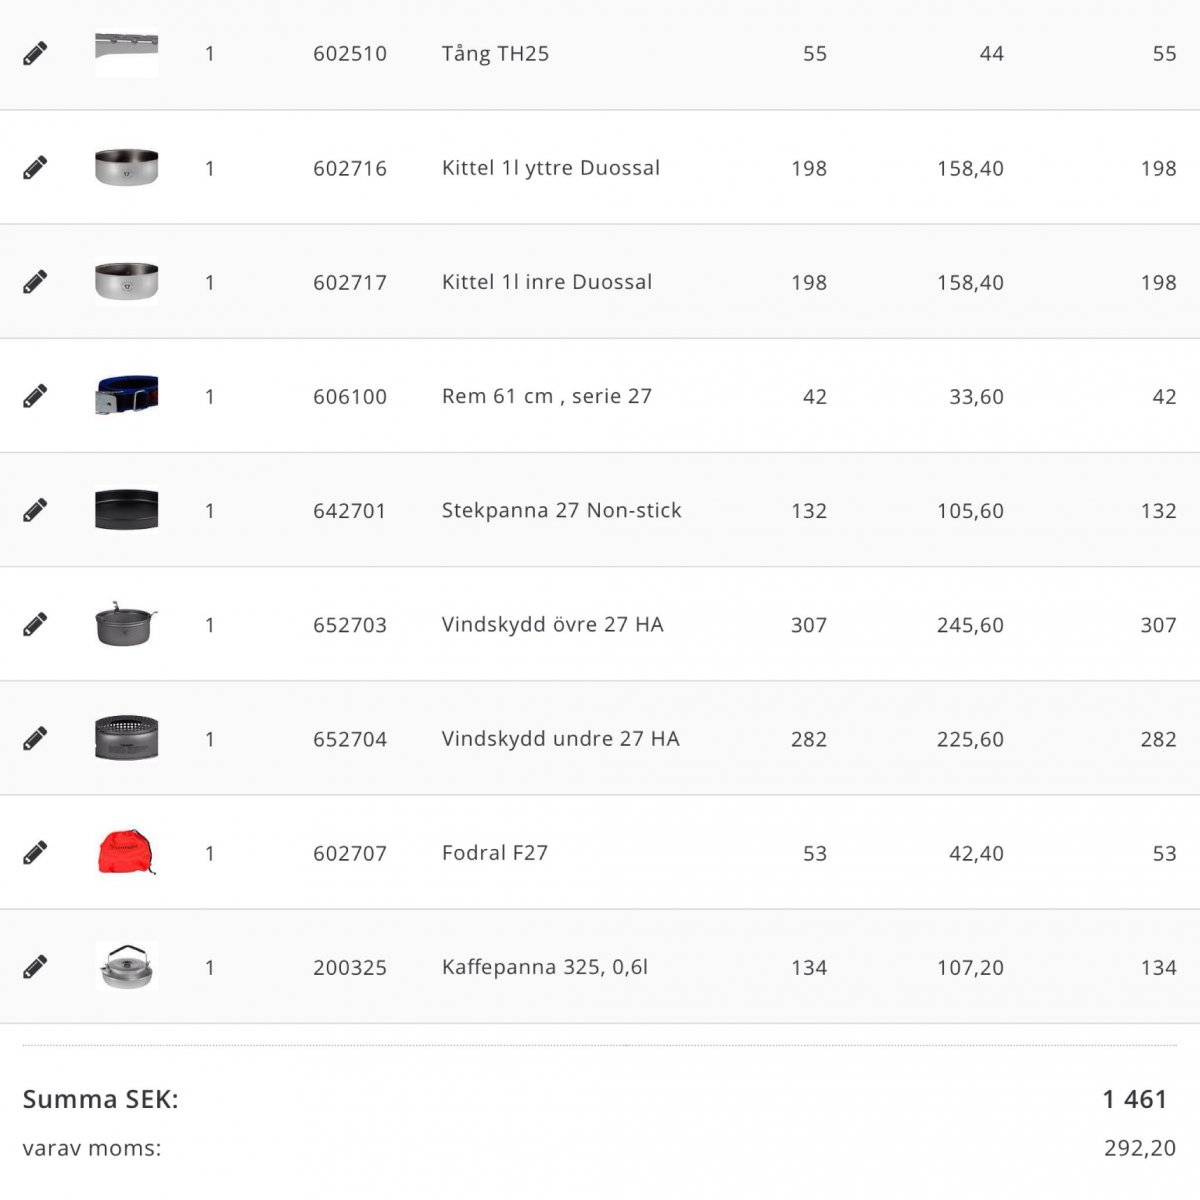Open the red Fodral F27 bag thumbnail

point(126,852)
